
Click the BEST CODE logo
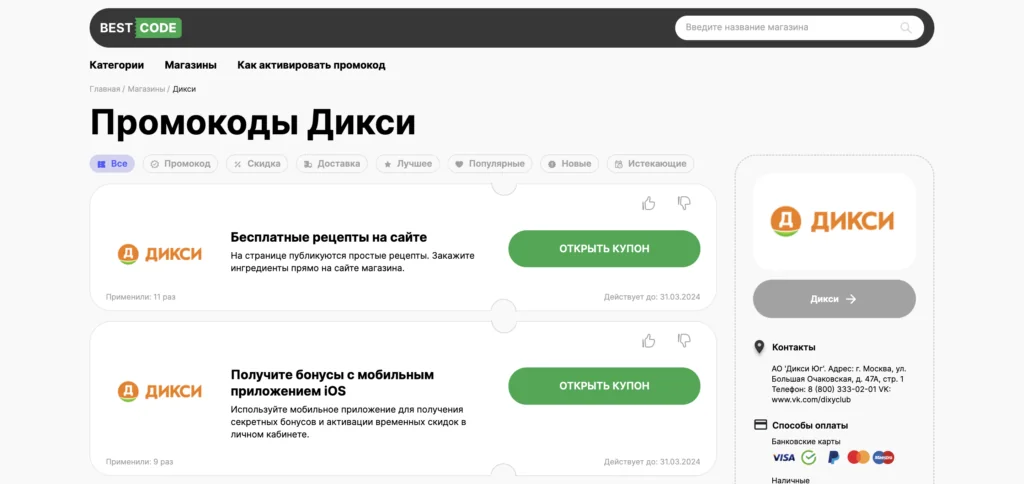[140, 27]
